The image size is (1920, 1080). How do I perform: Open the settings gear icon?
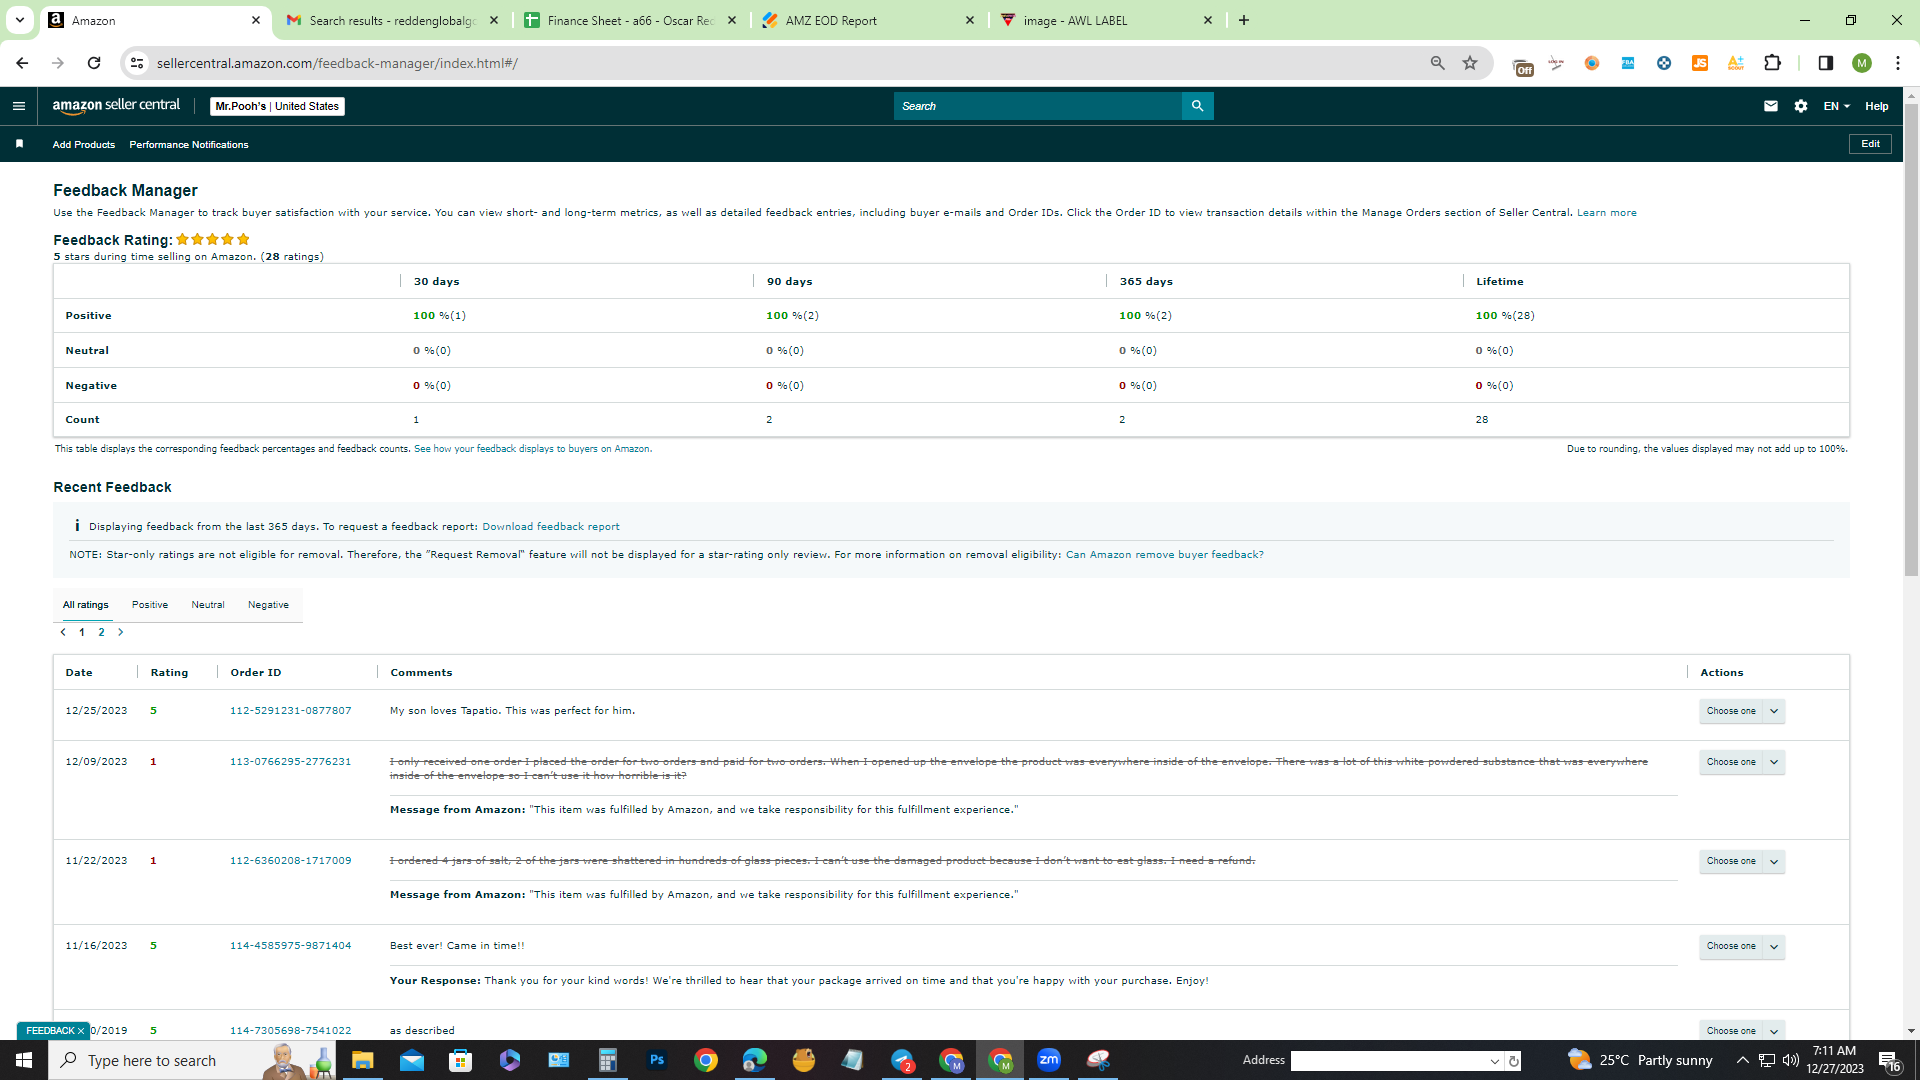pyautogui.click(x=1801, y=106)
